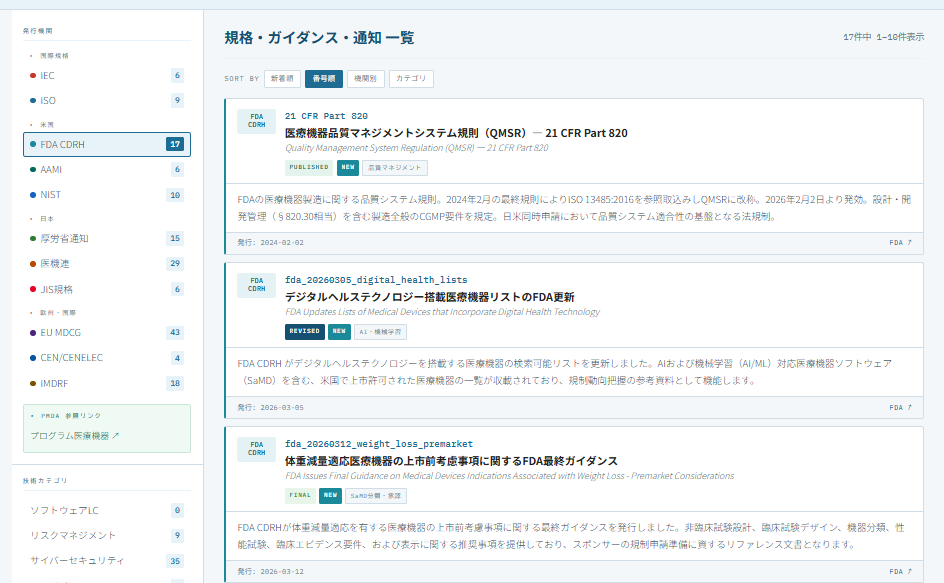This screenshot has height=583, width=944.
Task: Sort entries by 機関別
Action: [365, 79]
